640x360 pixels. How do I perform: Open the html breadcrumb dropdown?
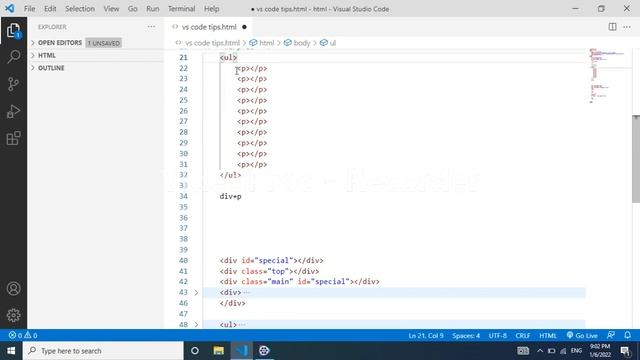tap(262, 43)
